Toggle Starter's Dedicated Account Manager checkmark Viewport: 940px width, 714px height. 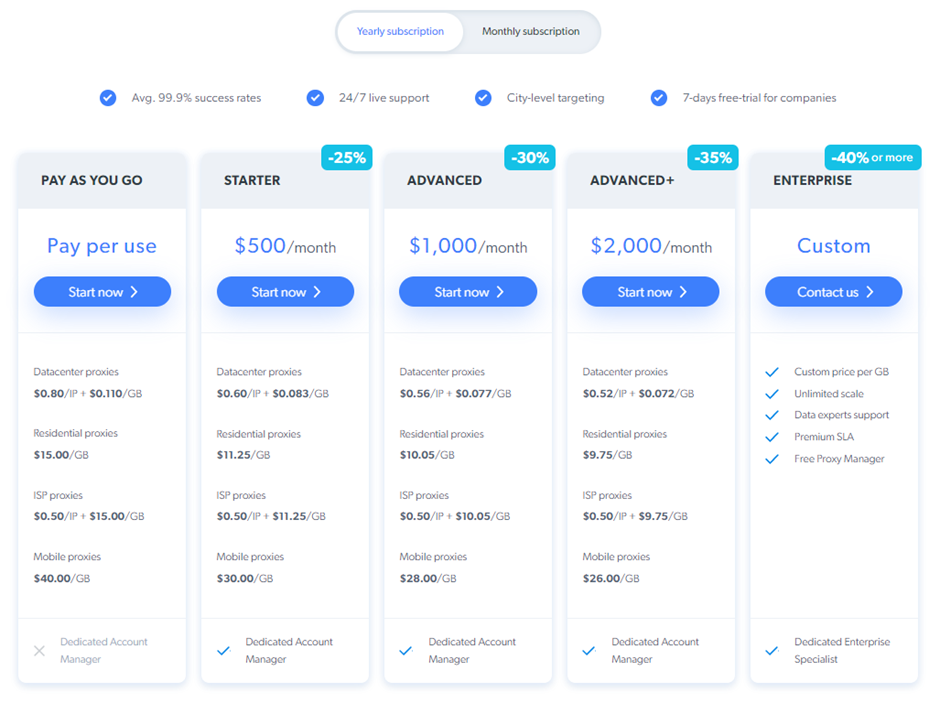[x=223, y=649]
